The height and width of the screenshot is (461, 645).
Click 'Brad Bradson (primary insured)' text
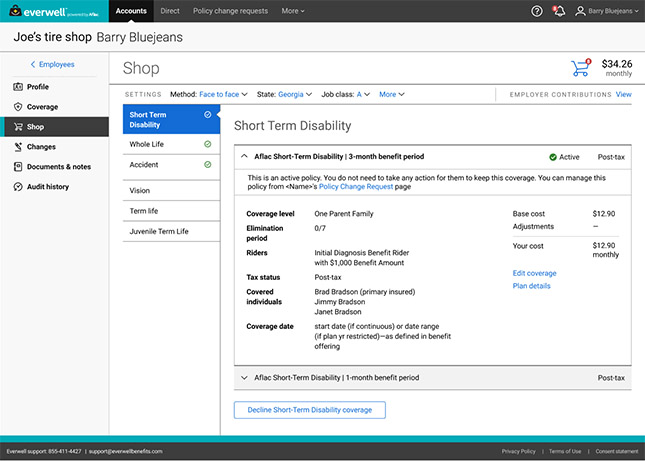(365, 292)
